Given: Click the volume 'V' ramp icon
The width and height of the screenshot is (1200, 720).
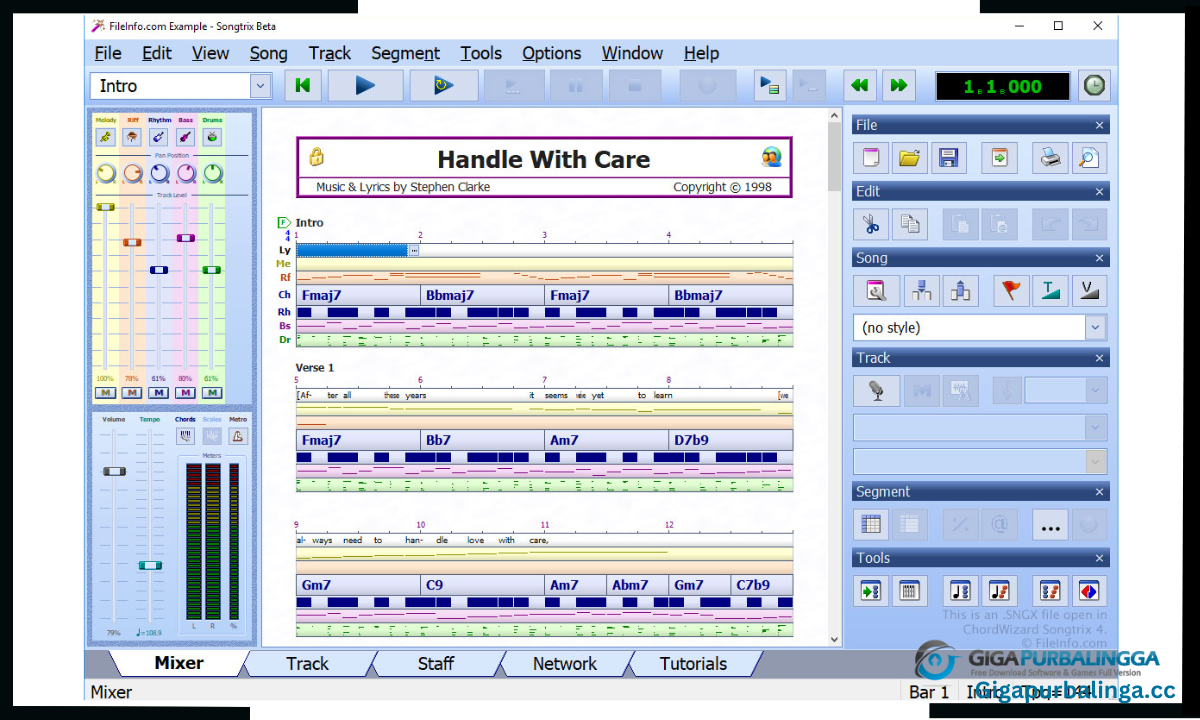Looking at the screenshot, I should coord(1089,291).
